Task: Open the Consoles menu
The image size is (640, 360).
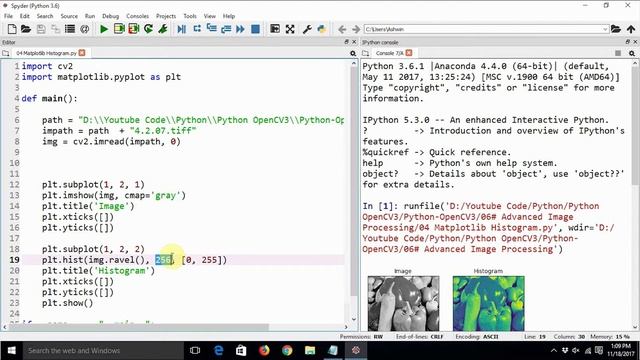Action: coord(138,16)
